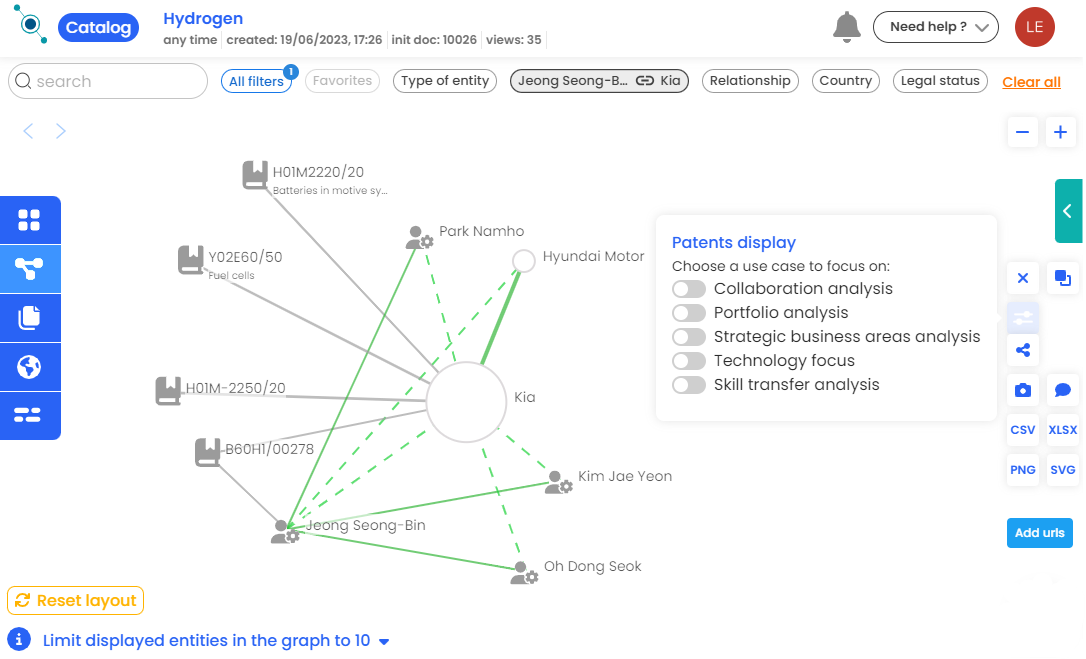
Task: Open the limit displayed entities dropdown
Action: (384, 642)
